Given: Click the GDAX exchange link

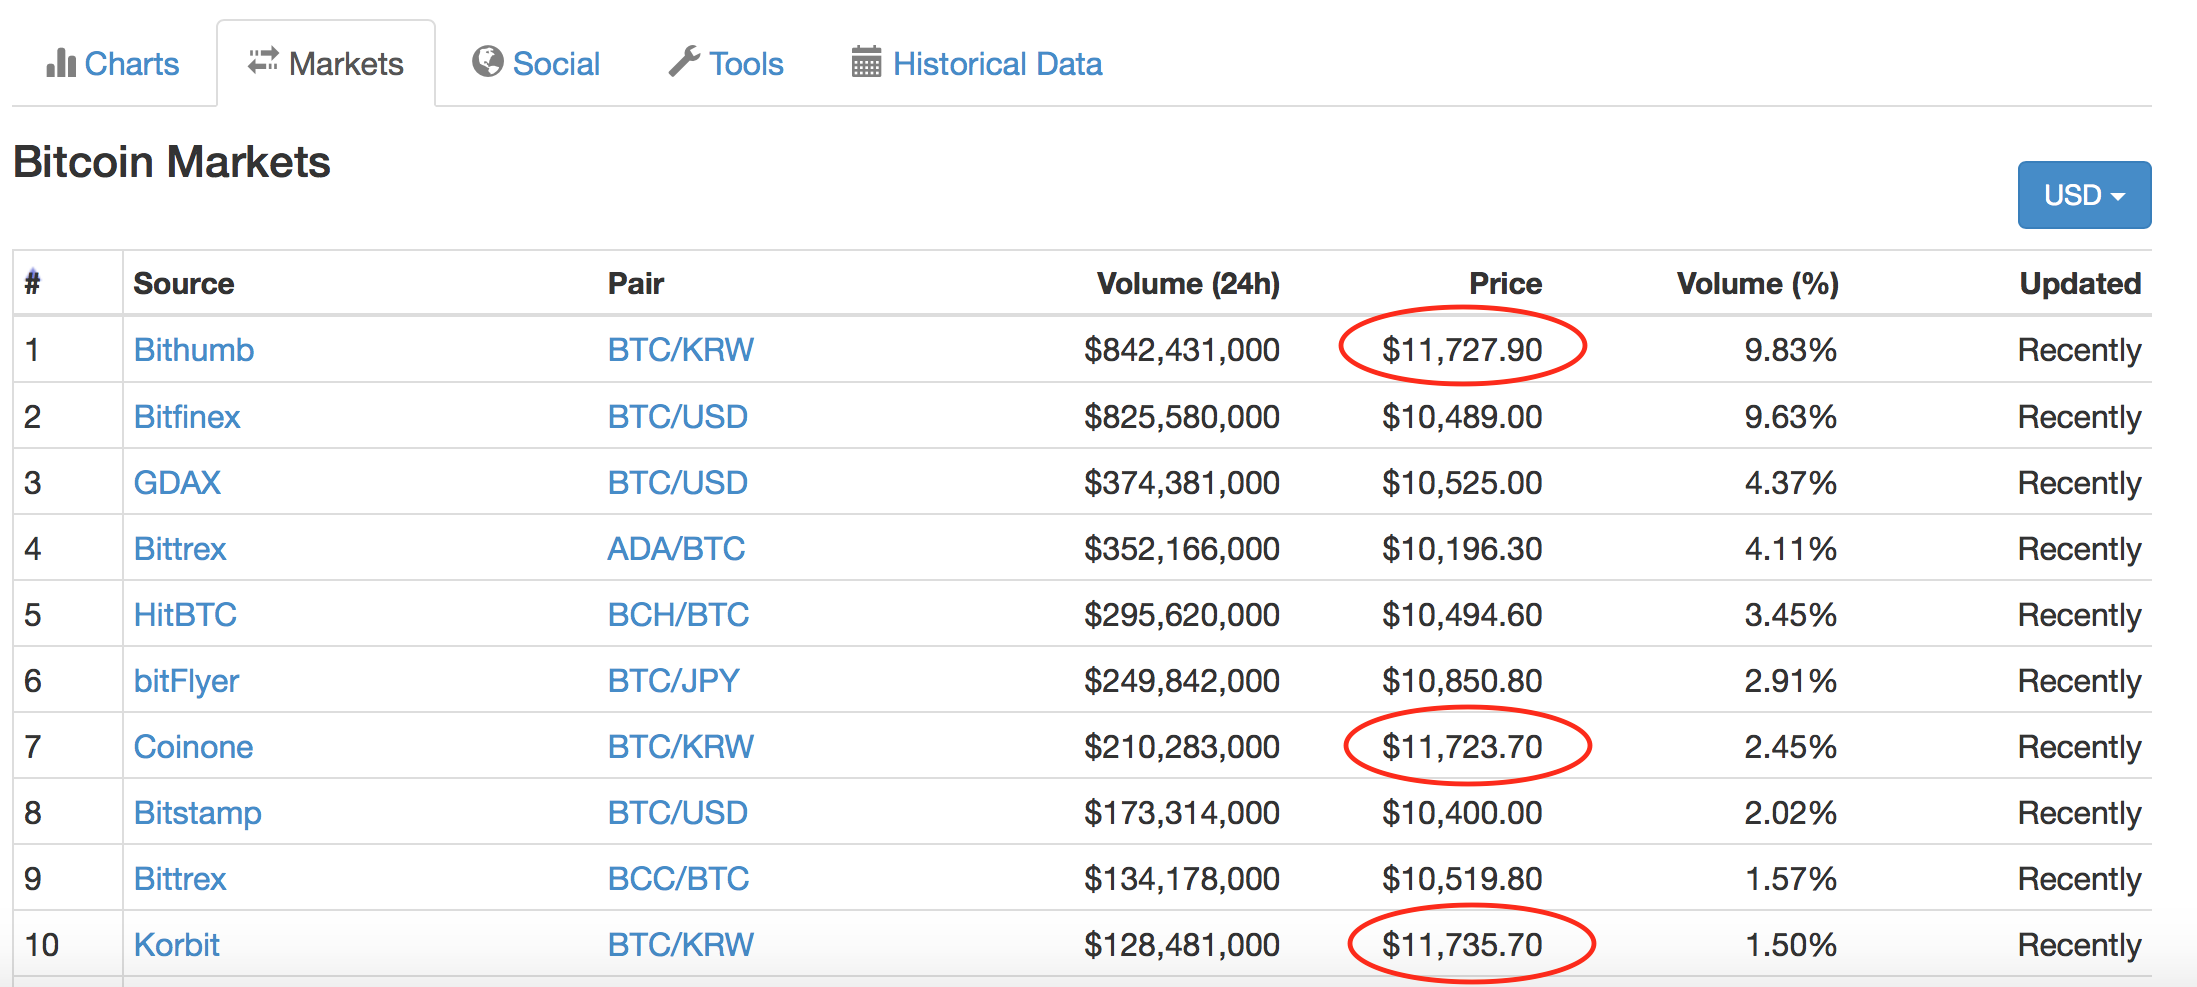Looking at the screenshot, I should click(177, 483).
